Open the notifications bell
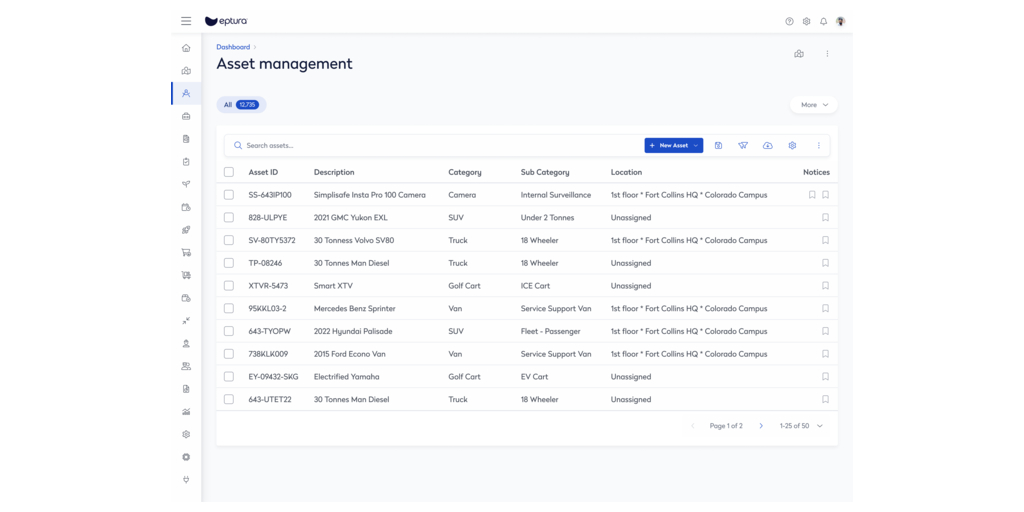Image resolution: width=1024 pixels, height=512 pixels. (823, 21)
